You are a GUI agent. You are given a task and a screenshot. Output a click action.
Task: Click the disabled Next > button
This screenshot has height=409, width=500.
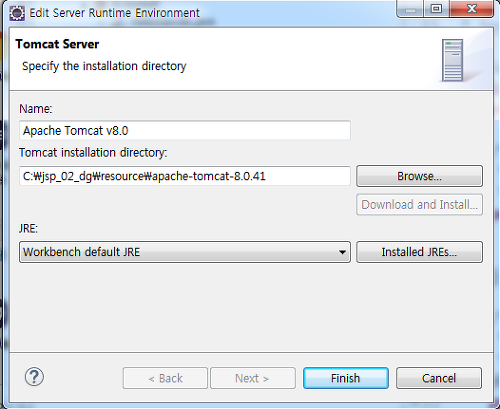coord(253,378)
